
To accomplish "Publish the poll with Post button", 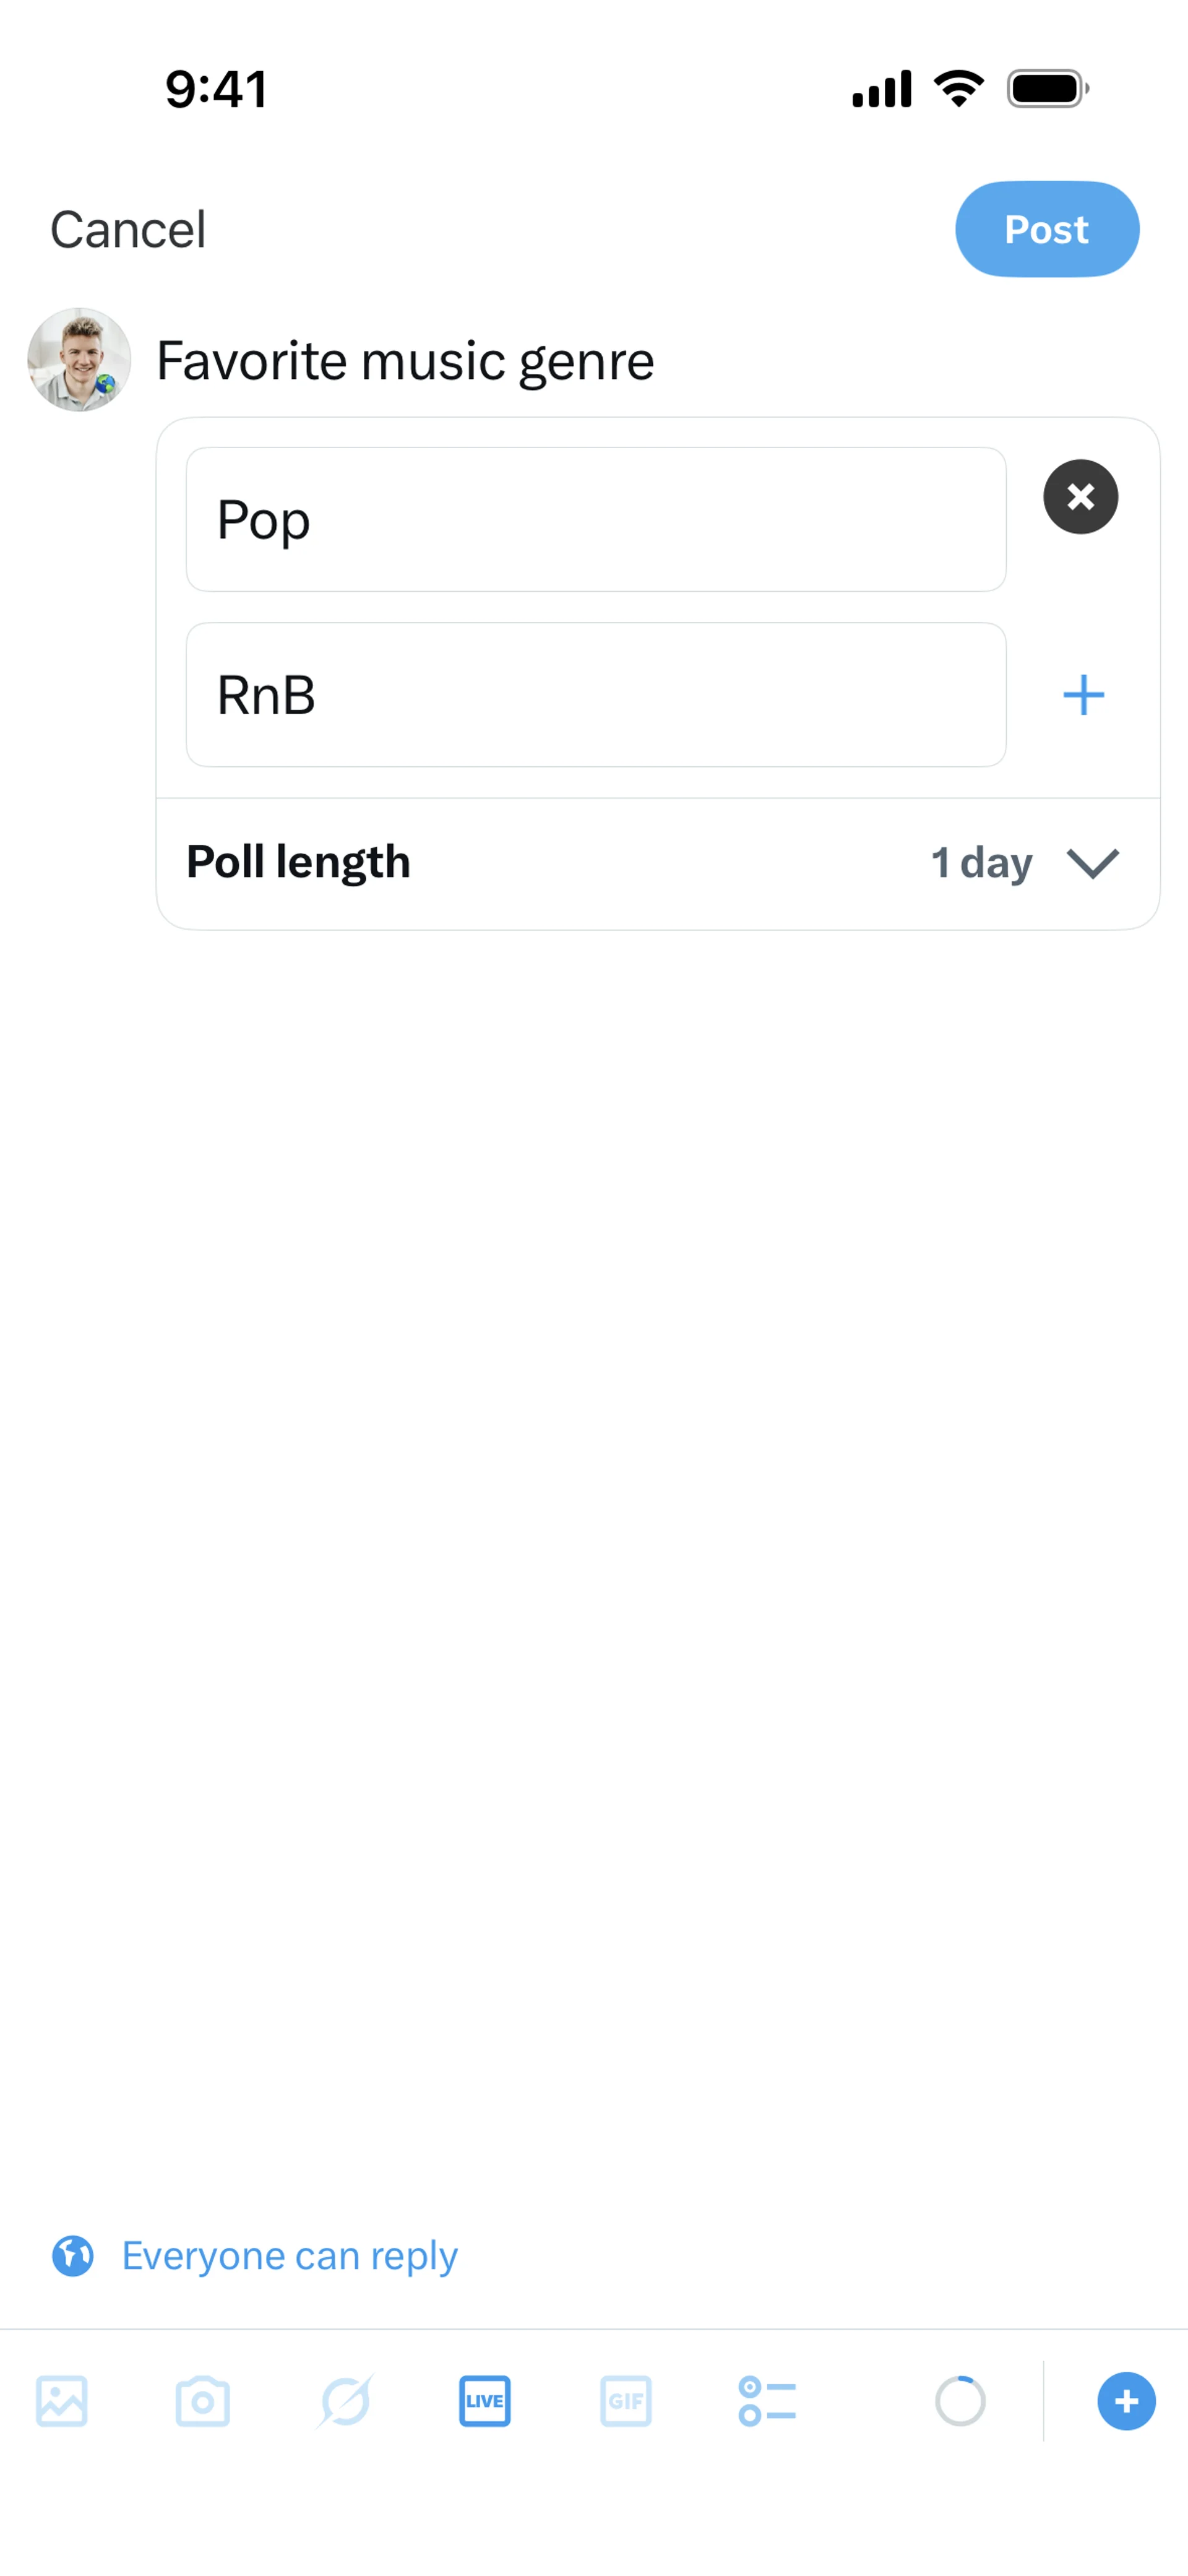I will click(x=1046, y=229).
